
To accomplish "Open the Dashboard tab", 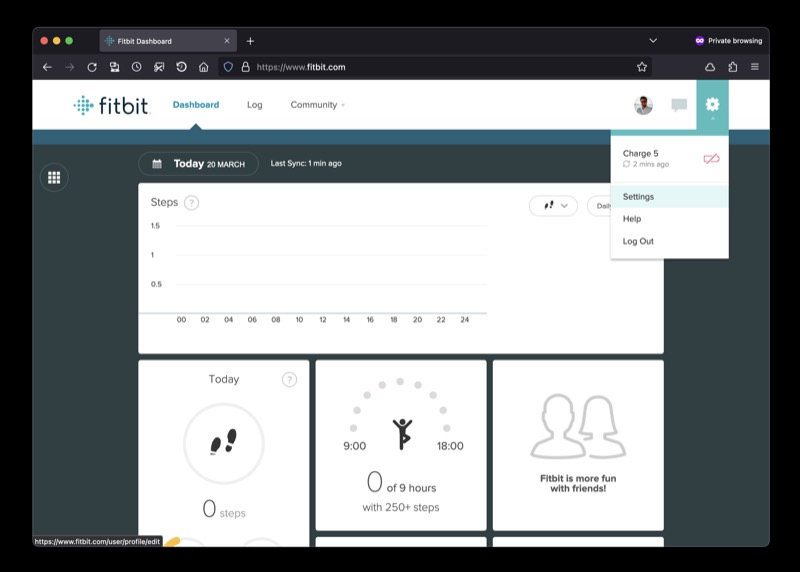I will point(195,105).
